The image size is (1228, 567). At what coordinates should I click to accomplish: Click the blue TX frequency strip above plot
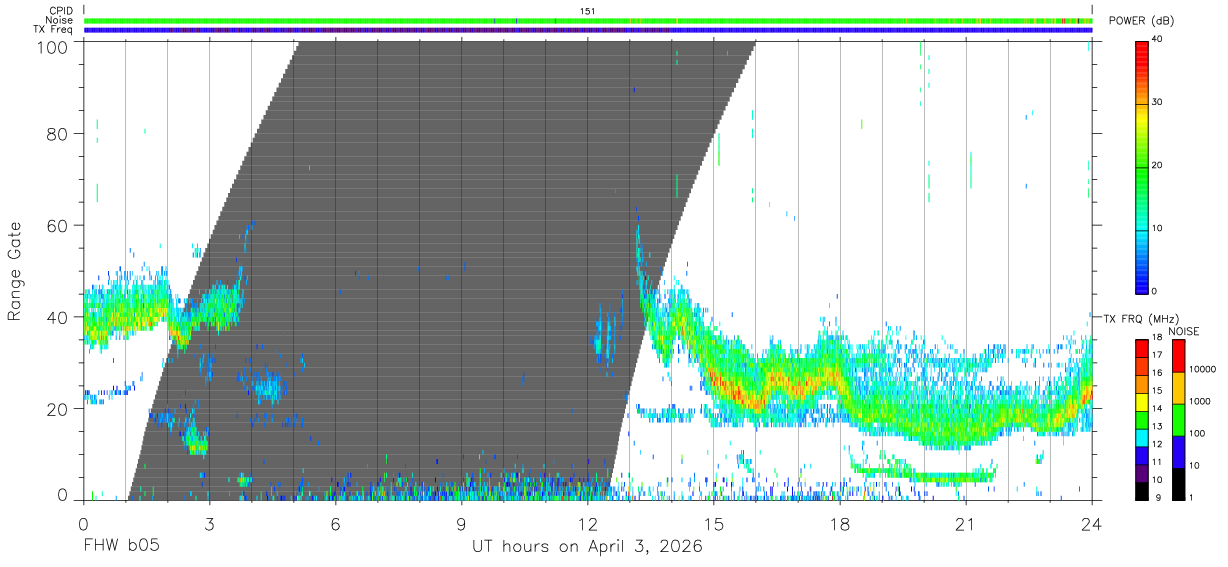588,30
